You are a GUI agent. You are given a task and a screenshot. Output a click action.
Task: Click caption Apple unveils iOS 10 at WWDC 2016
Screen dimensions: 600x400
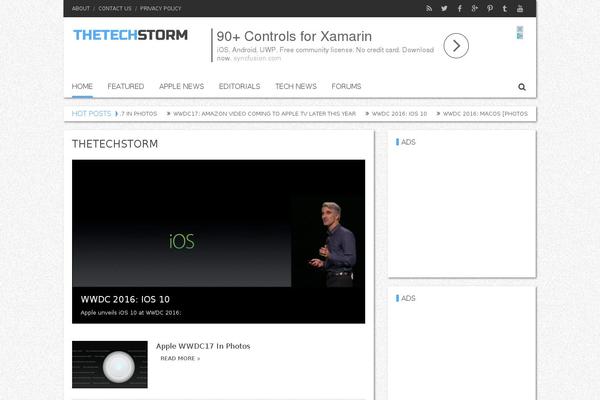131,313
